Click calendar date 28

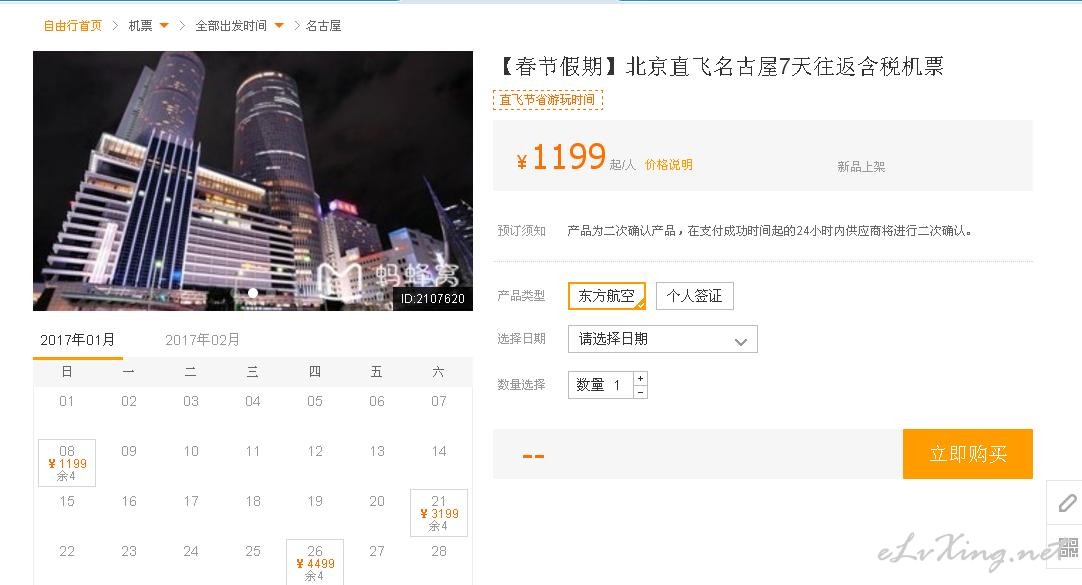click(x=439, y=551)
